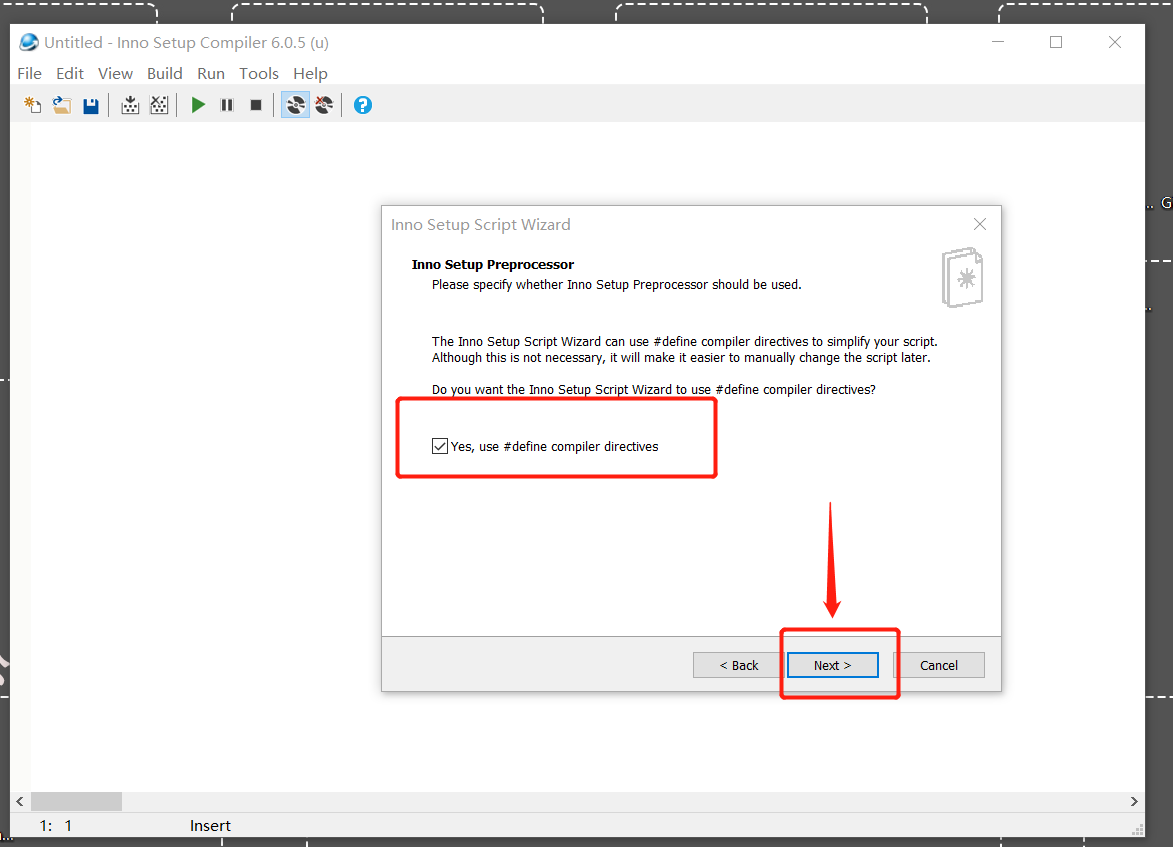Viewport: 1173px width, 847px height.
Task: Click the New script toolbar icon
Action: point(32,106)
